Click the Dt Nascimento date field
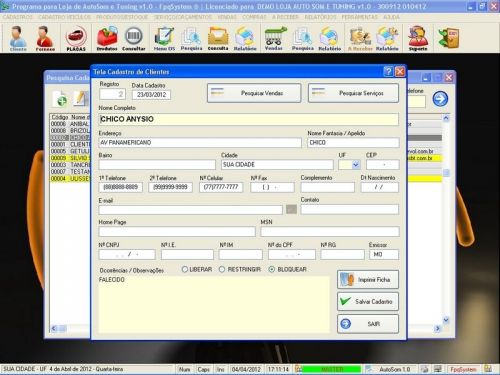This screenshot has height=375, width=500. 379,187
